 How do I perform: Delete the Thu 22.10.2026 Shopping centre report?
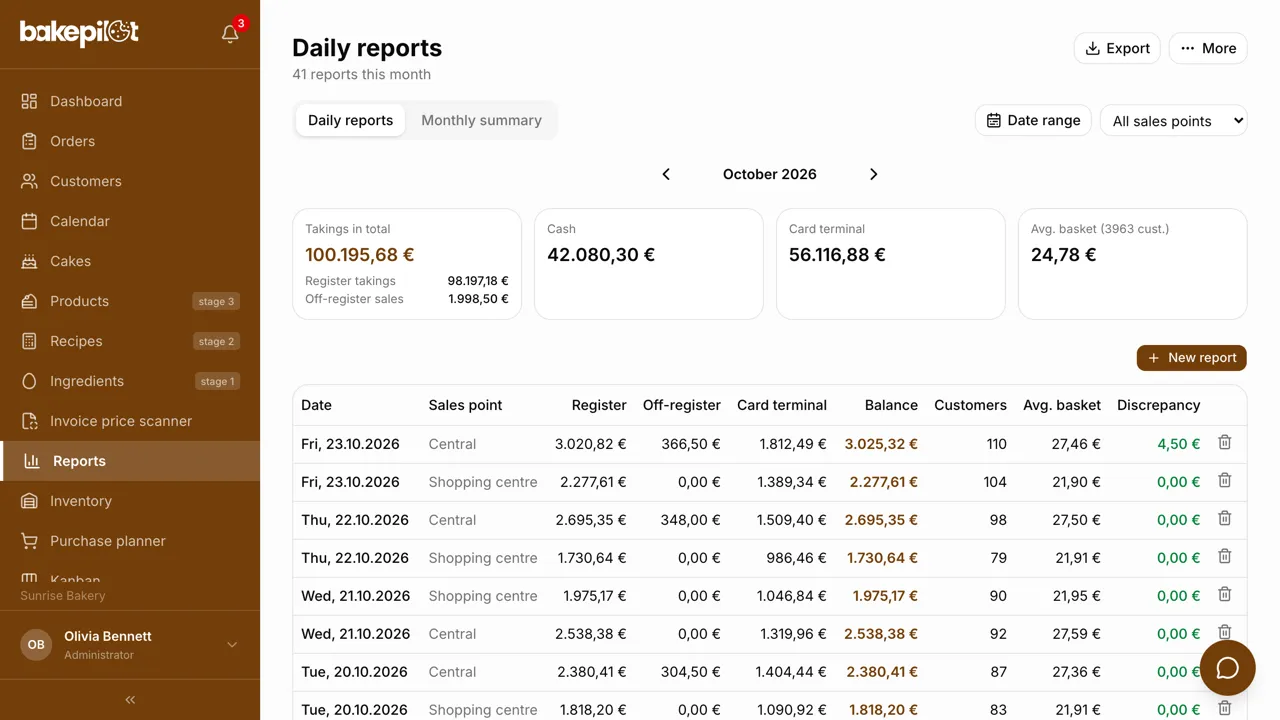coord(1224,557)
